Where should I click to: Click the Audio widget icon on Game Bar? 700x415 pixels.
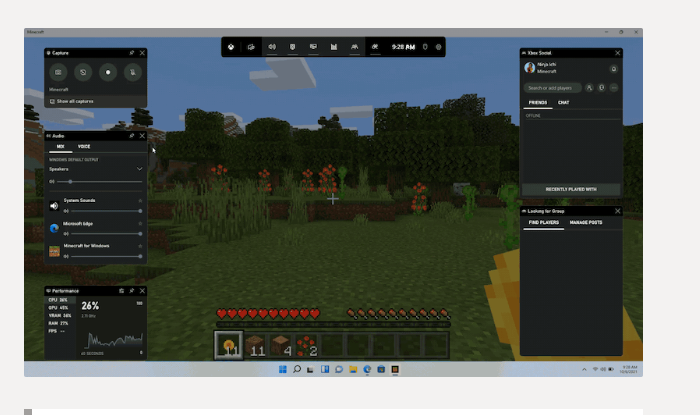click(x=272, y=46)
